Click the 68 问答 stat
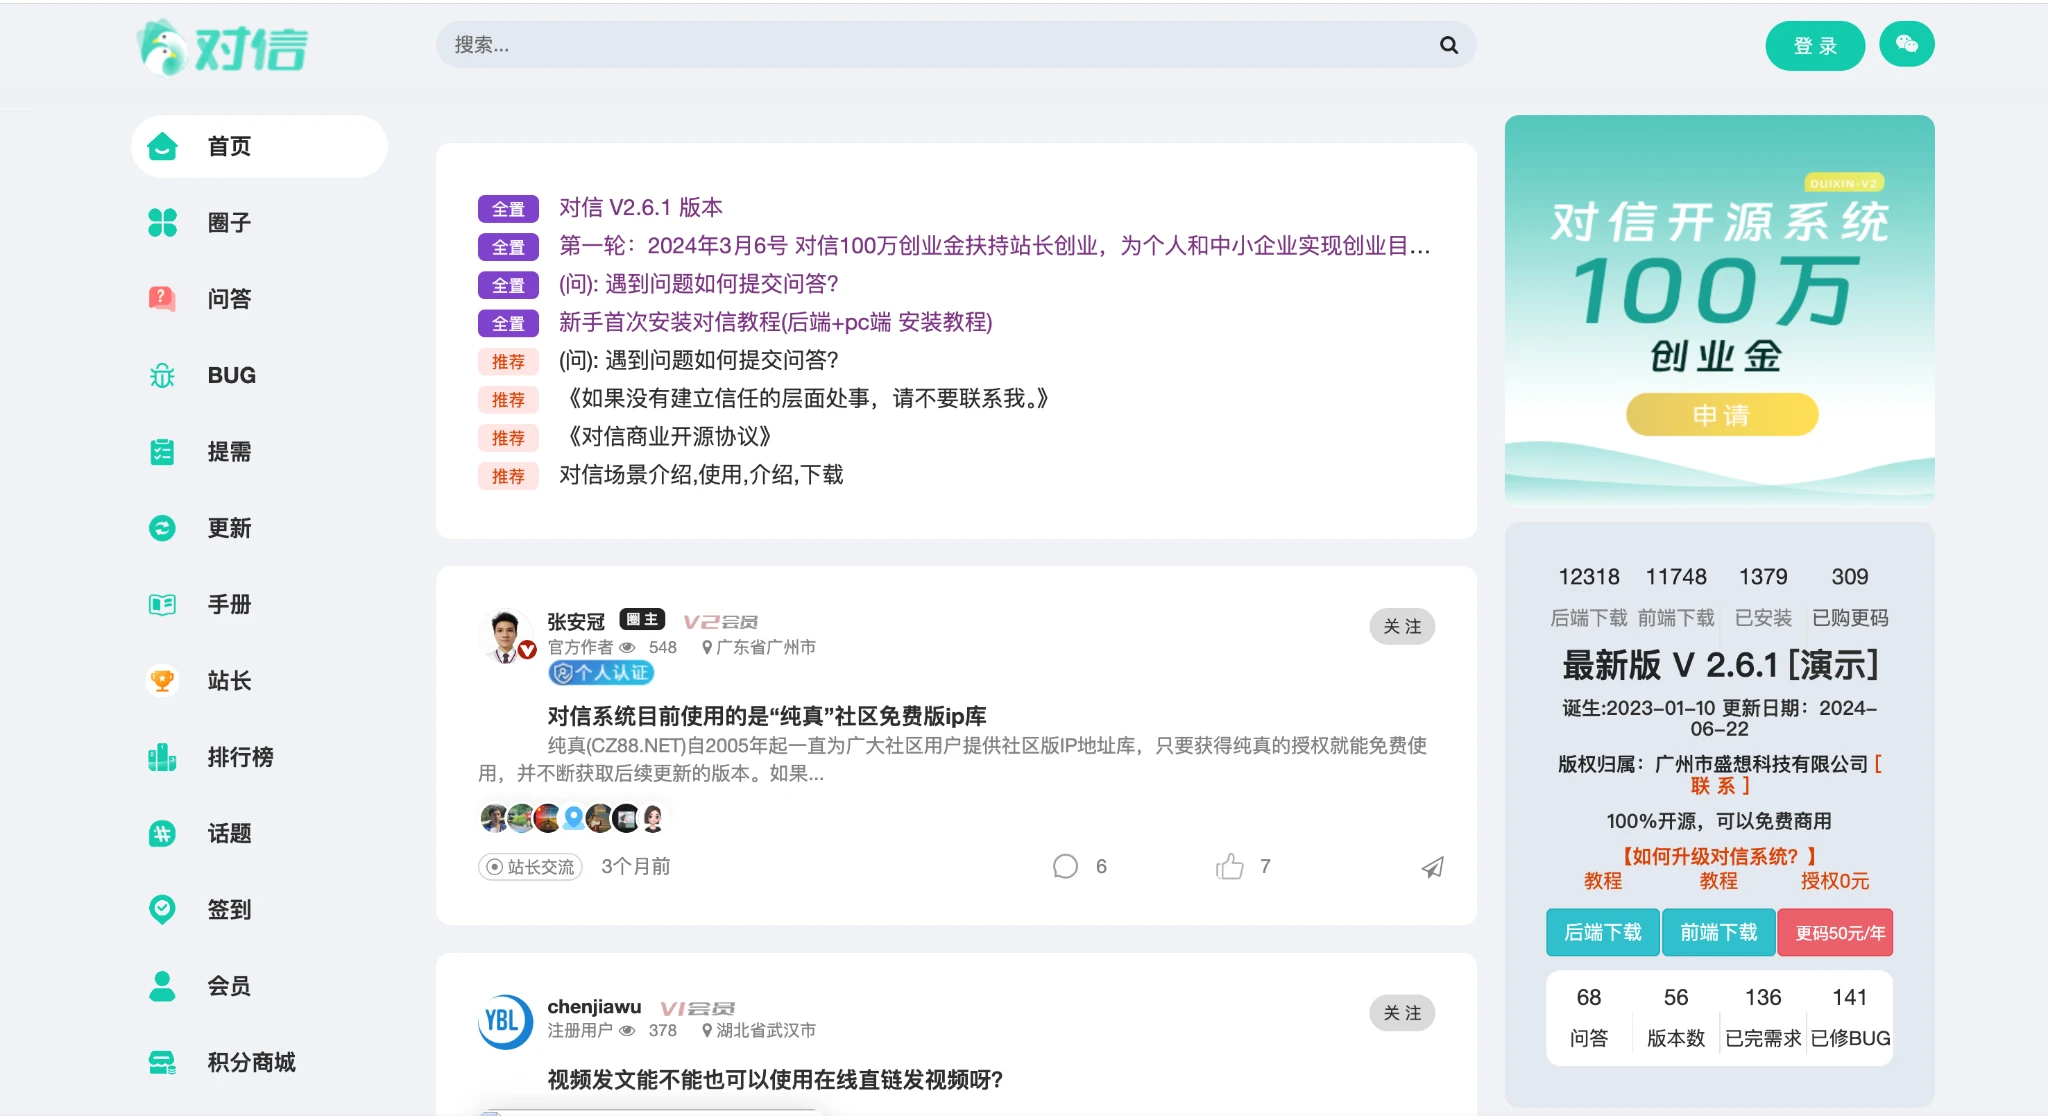2048x1116 pixels. [x=1589, y=1017]
